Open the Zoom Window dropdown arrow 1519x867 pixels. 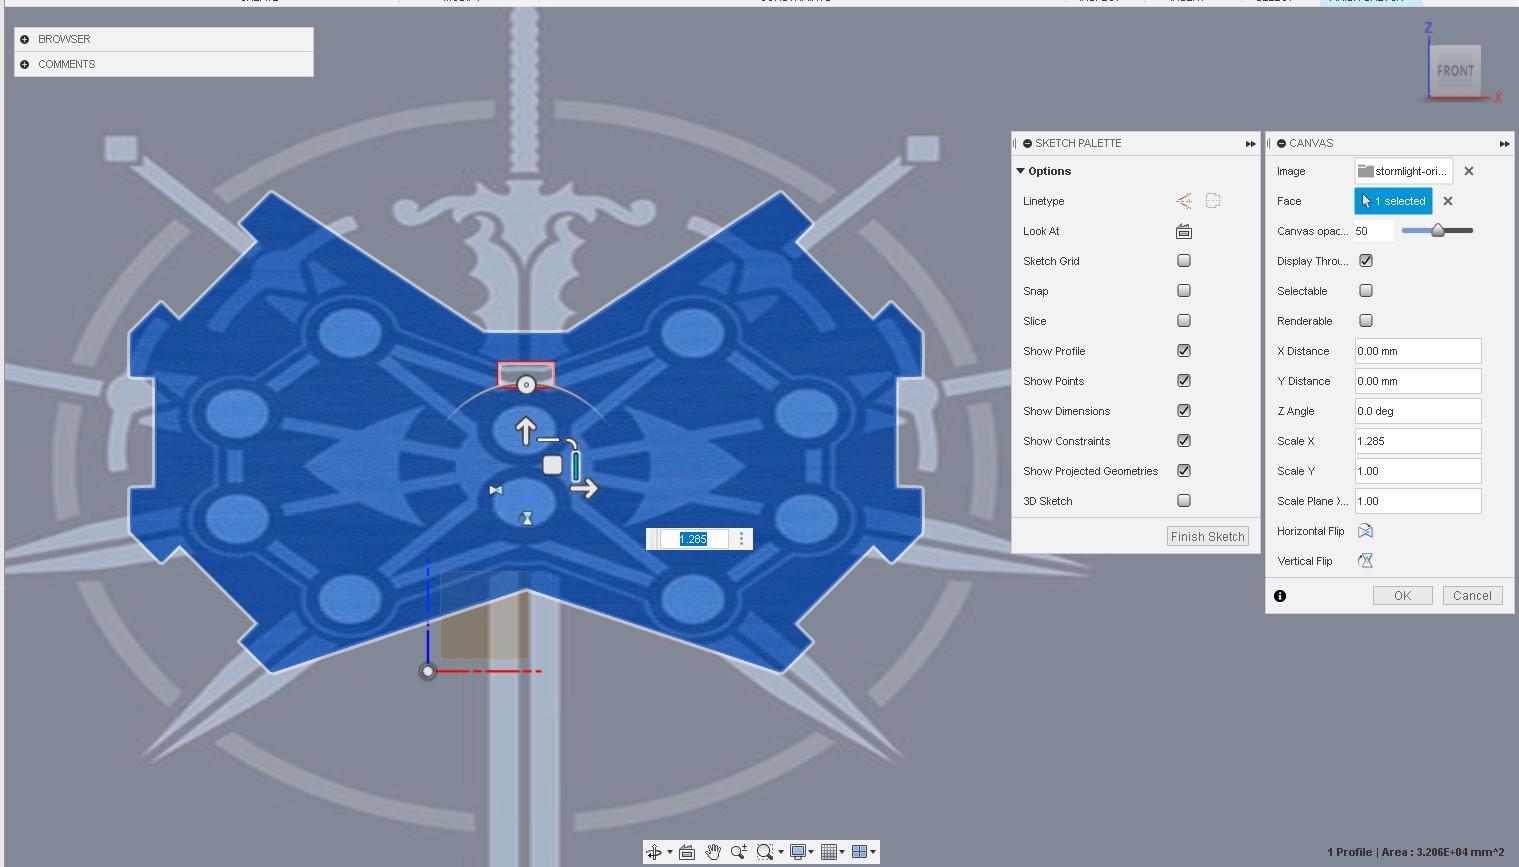click(781, 853)
